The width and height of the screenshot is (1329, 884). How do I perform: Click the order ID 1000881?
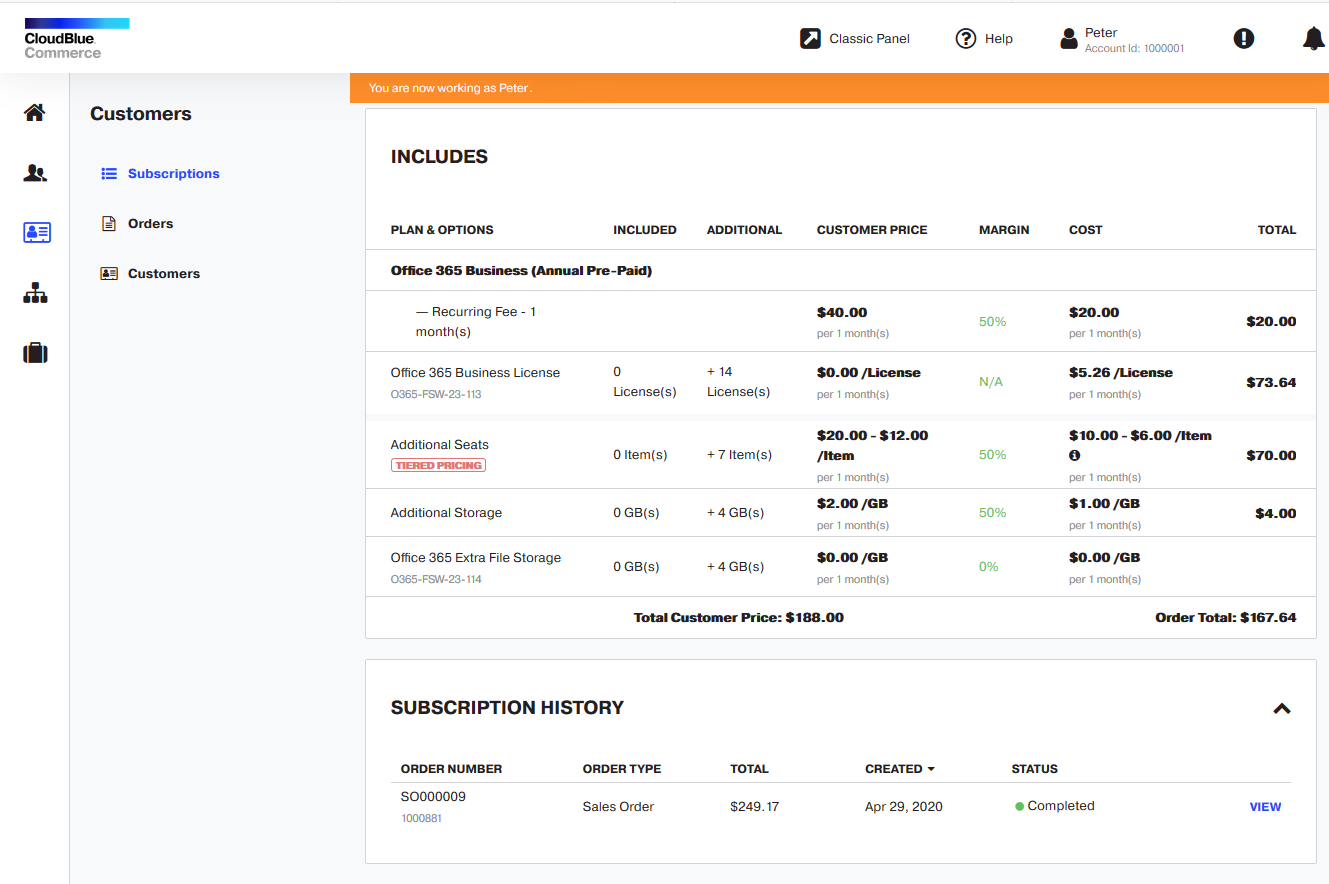421,818
